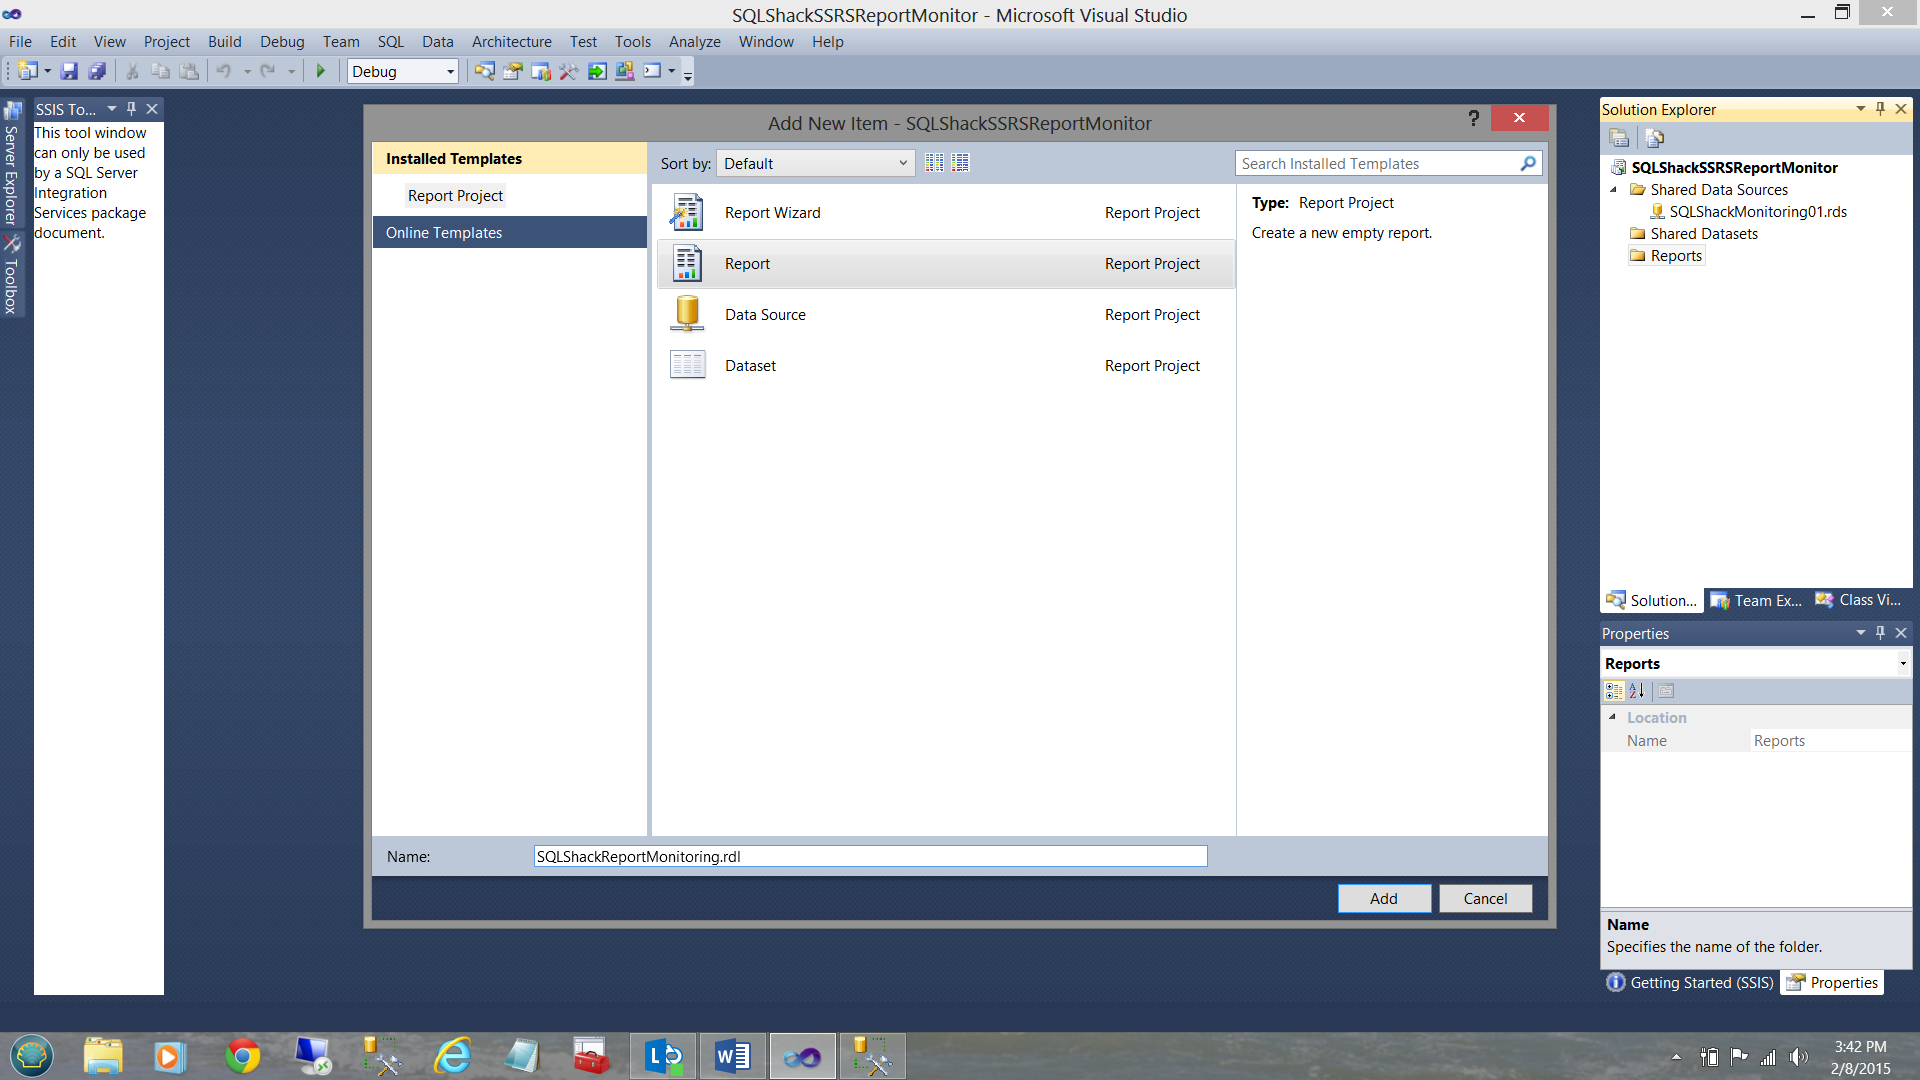The height and width of the screenshot is (1080, 1920).
Task: Click the search magnifier in template search
Action: [1527, 164]
